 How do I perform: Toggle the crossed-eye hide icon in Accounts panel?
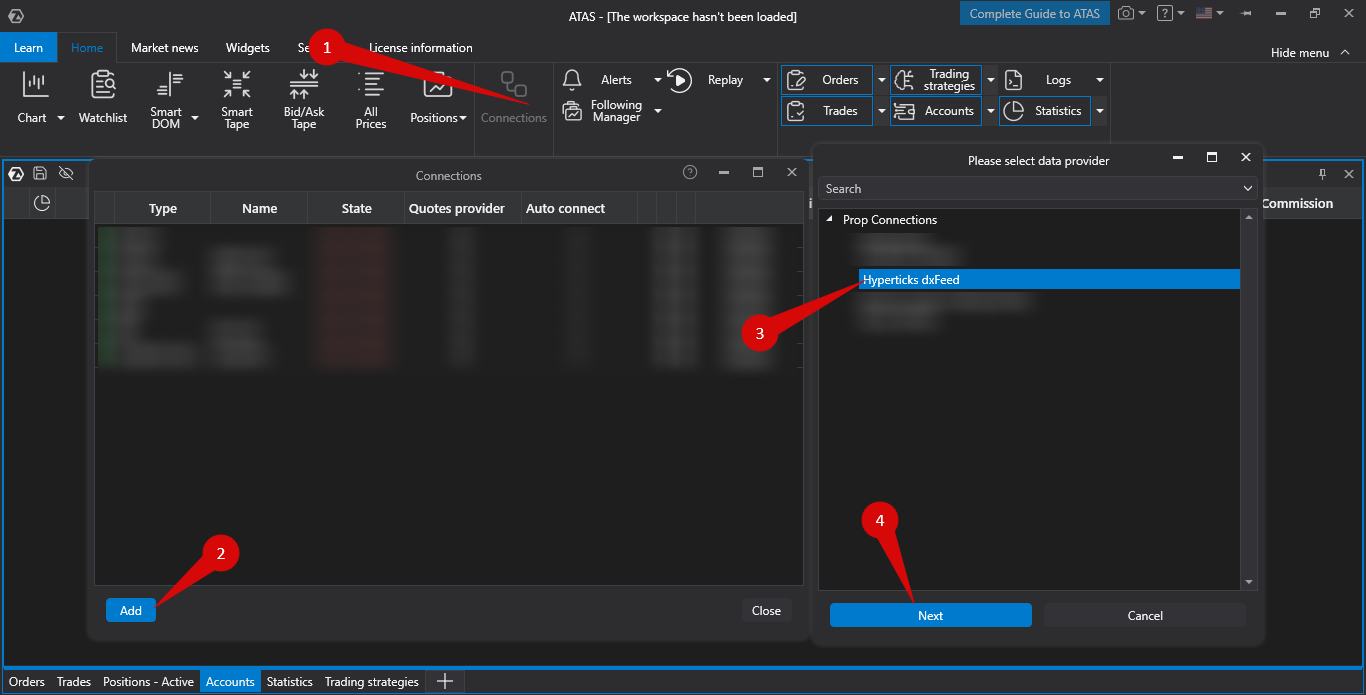[x=66, y=173]
